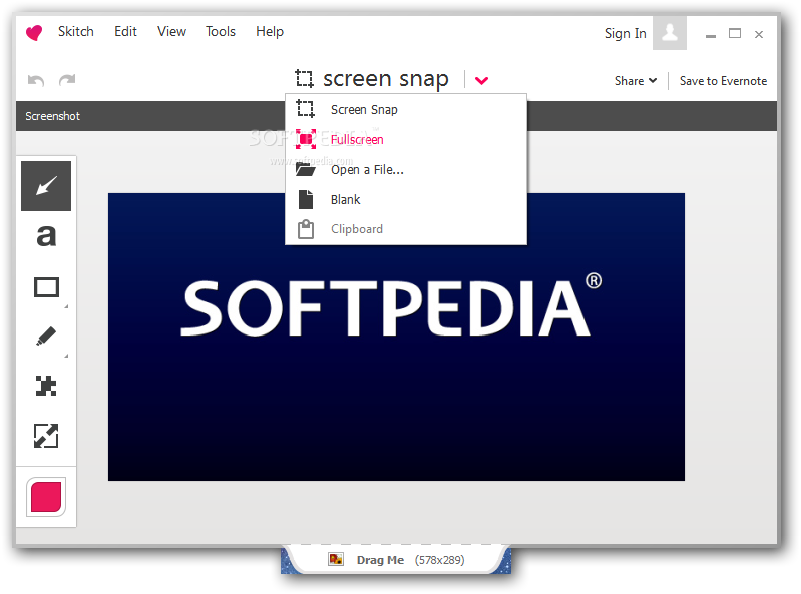Select the Marker pen tool
This screenshot has width=801, height=594.
tap(46, 337)
